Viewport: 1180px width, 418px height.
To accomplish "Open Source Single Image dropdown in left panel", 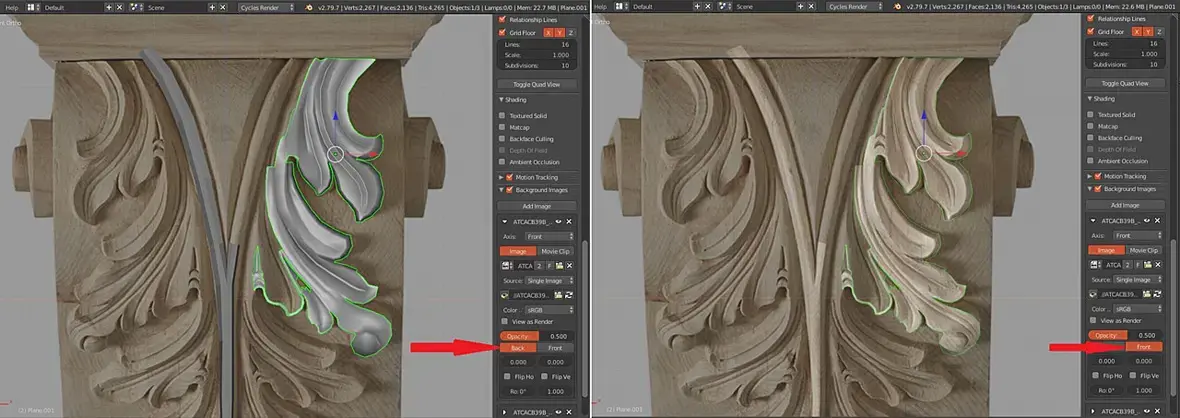I will point(549,281).
